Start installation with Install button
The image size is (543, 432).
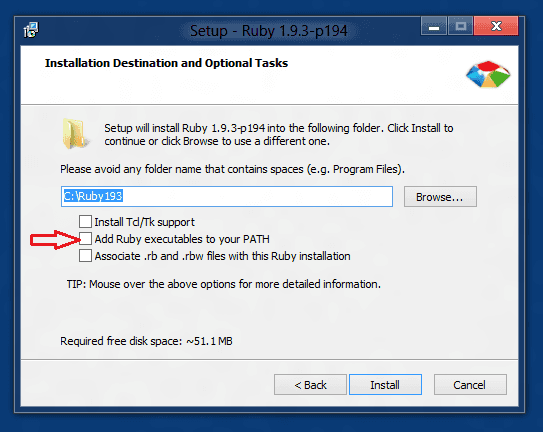point(385,385)
